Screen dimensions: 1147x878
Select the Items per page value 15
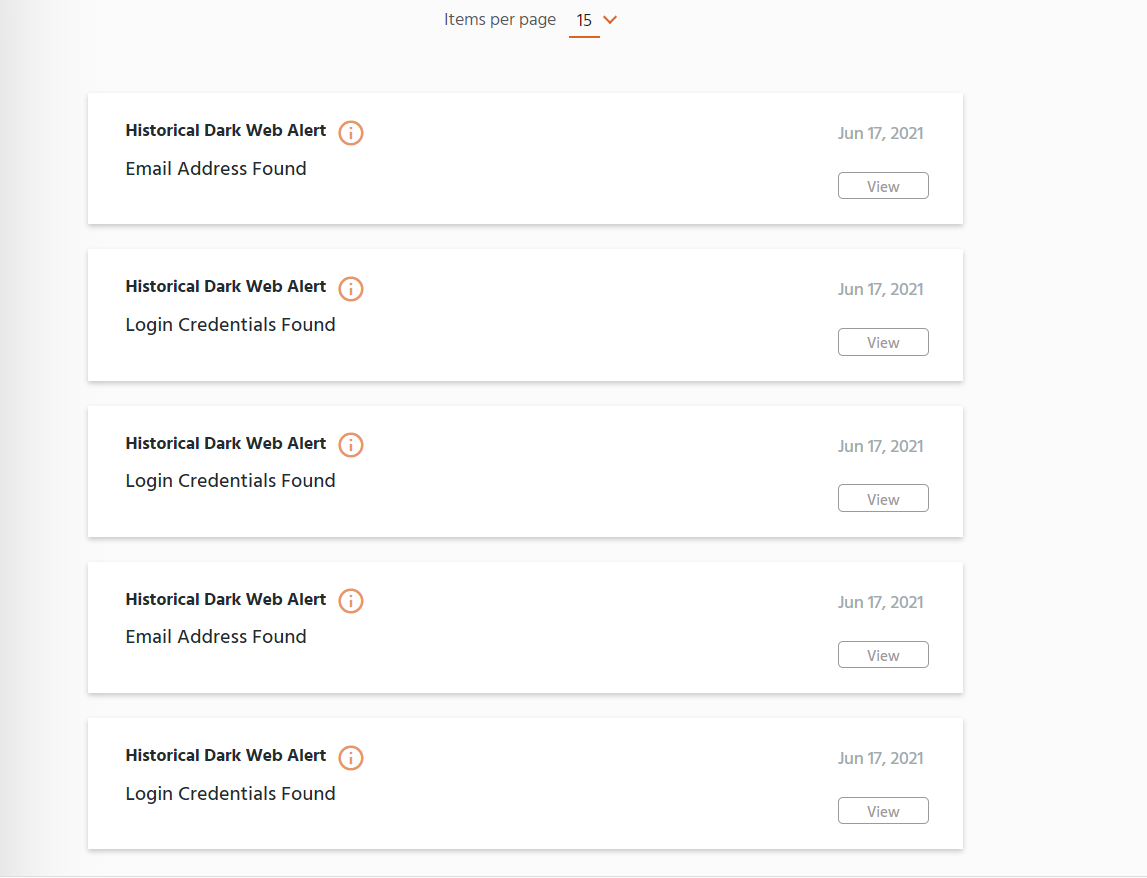584,20
